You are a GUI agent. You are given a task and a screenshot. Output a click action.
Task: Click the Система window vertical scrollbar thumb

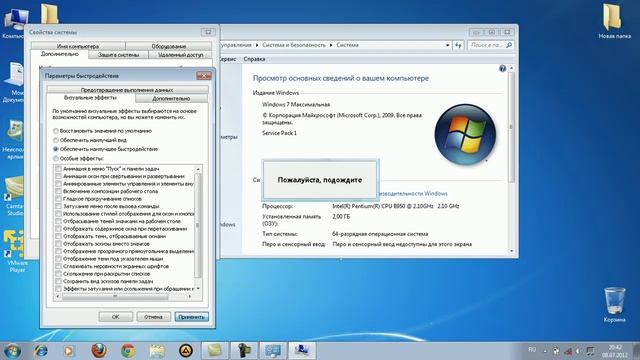[x=511, y=127]
